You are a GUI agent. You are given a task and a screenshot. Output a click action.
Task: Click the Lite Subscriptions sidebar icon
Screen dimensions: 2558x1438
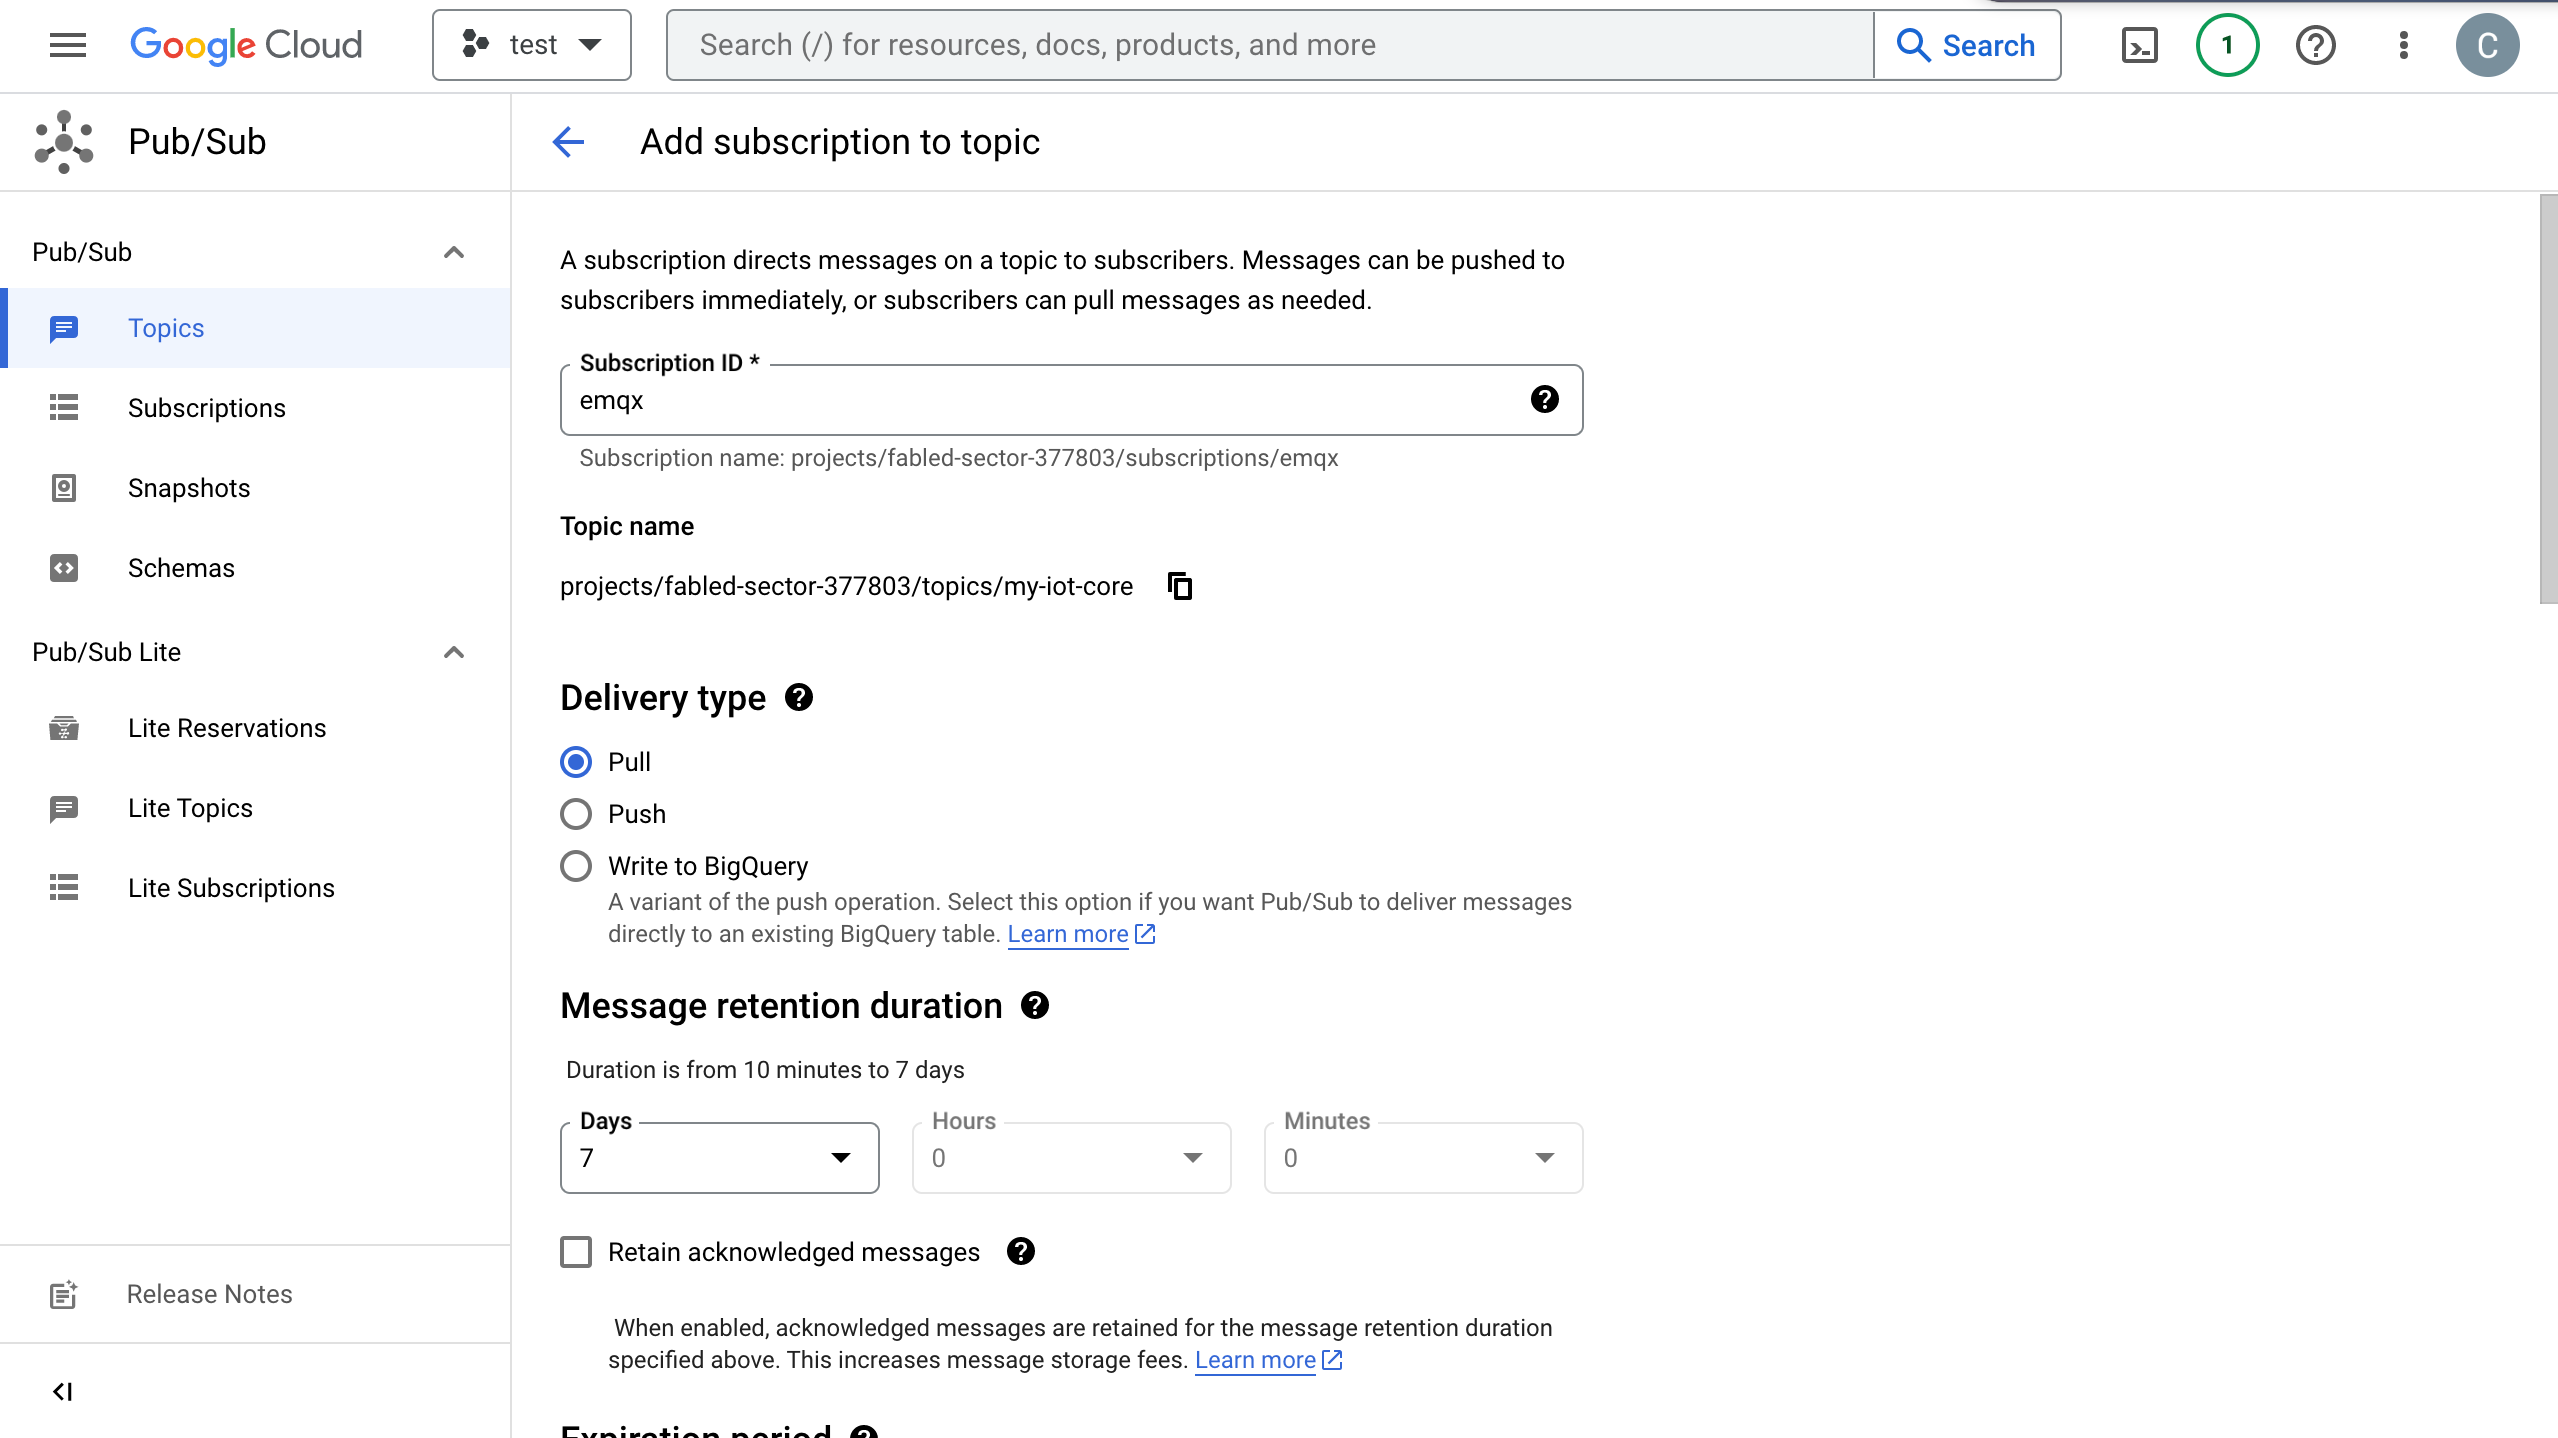[65, 887]
